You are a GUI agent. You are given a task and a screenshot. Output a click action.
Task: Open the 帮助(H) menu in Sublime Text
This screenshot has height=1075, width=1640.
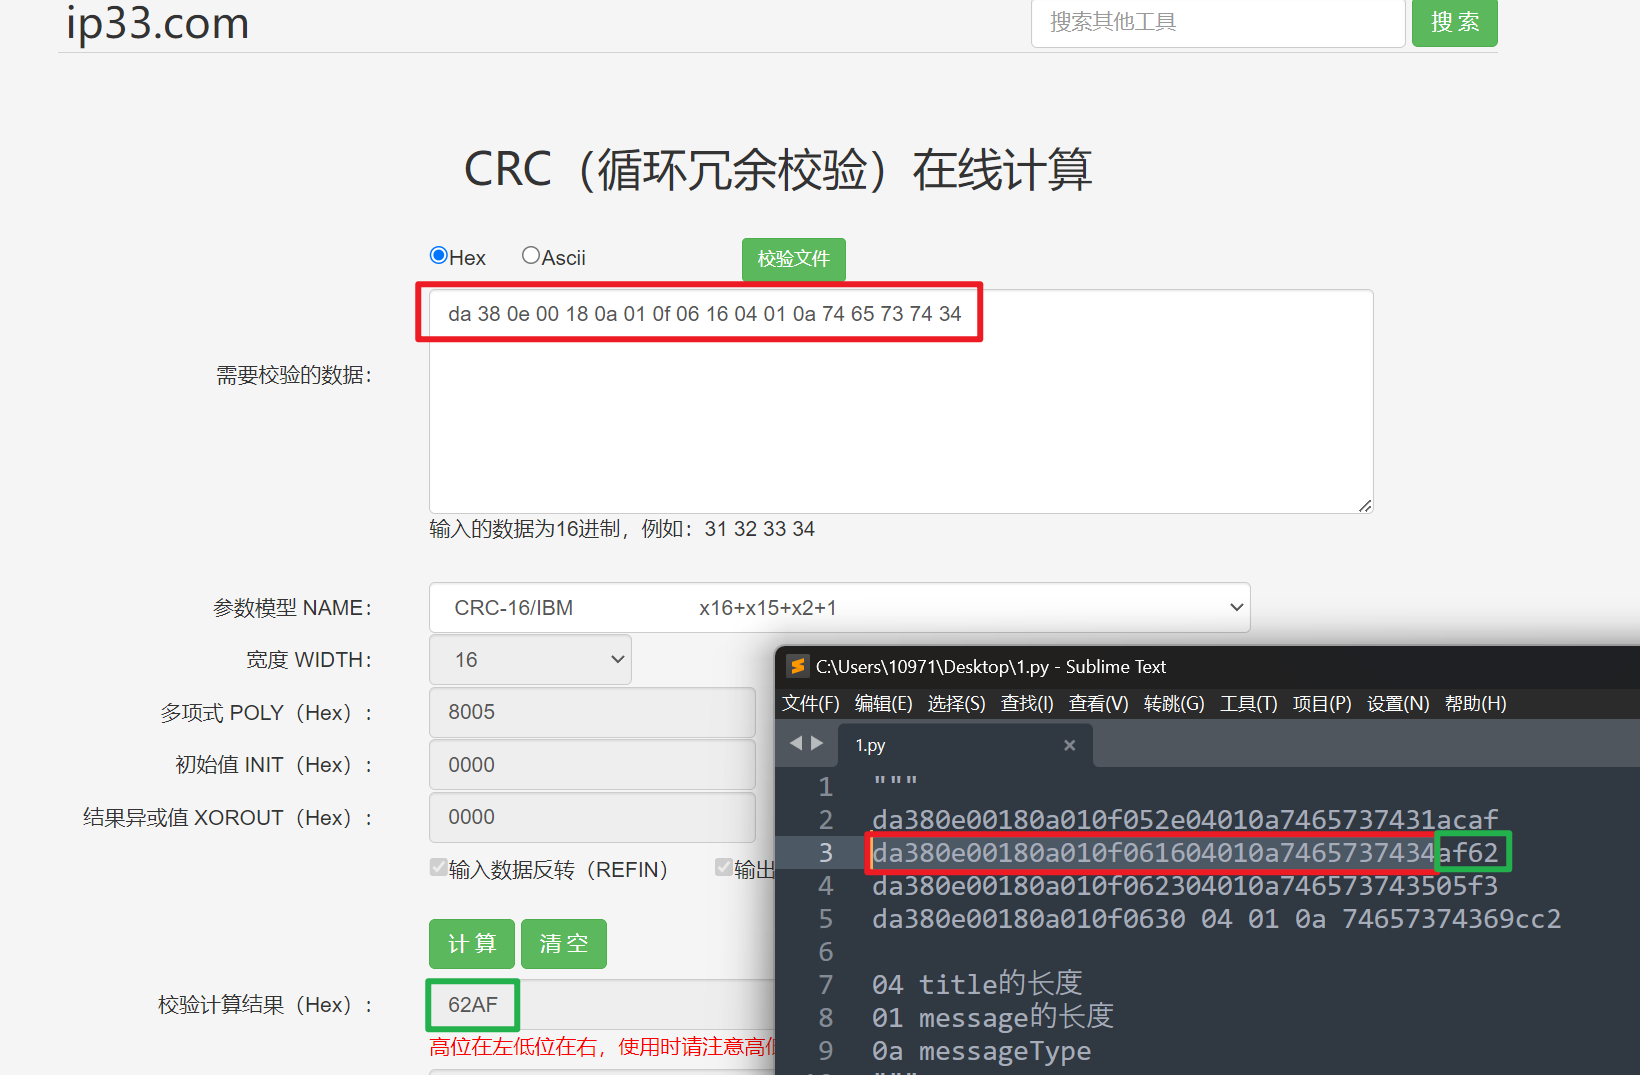(1476, 704)
